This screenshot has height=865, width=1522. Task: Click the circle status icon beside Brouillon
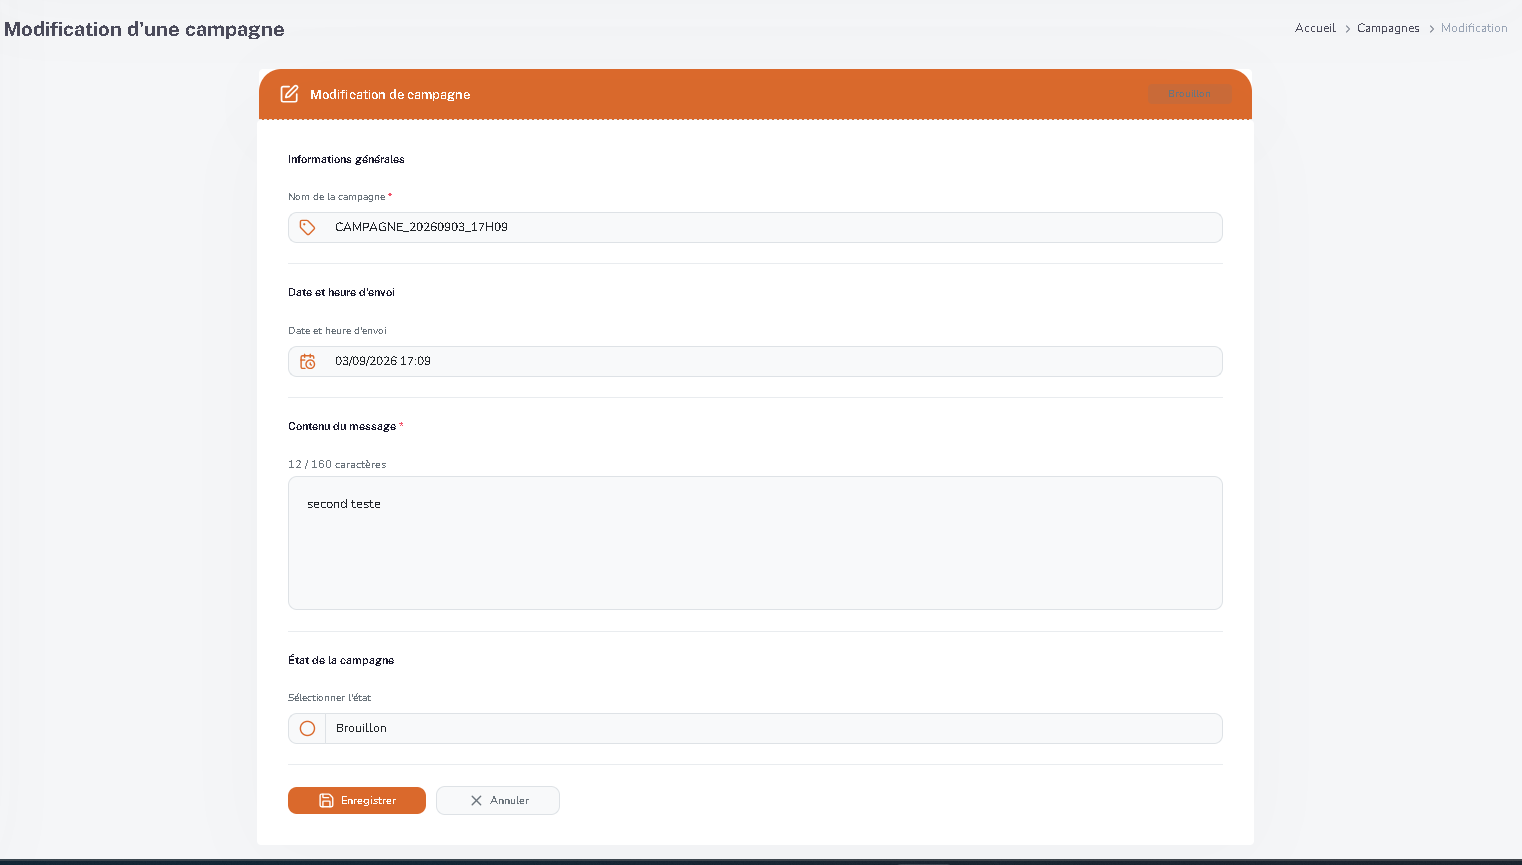point(308,728)
